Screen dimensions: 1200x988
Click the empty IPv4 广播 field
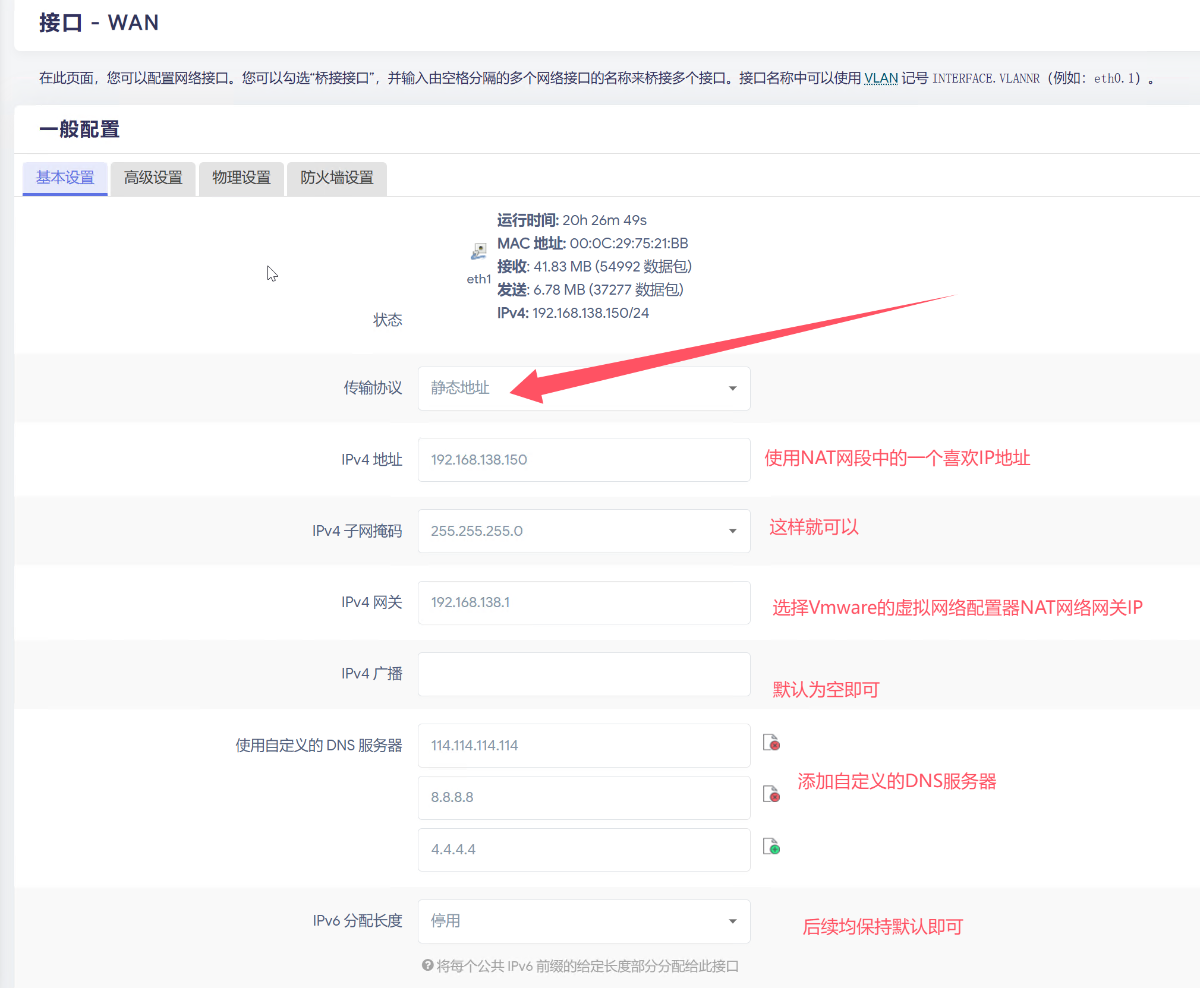584,674
